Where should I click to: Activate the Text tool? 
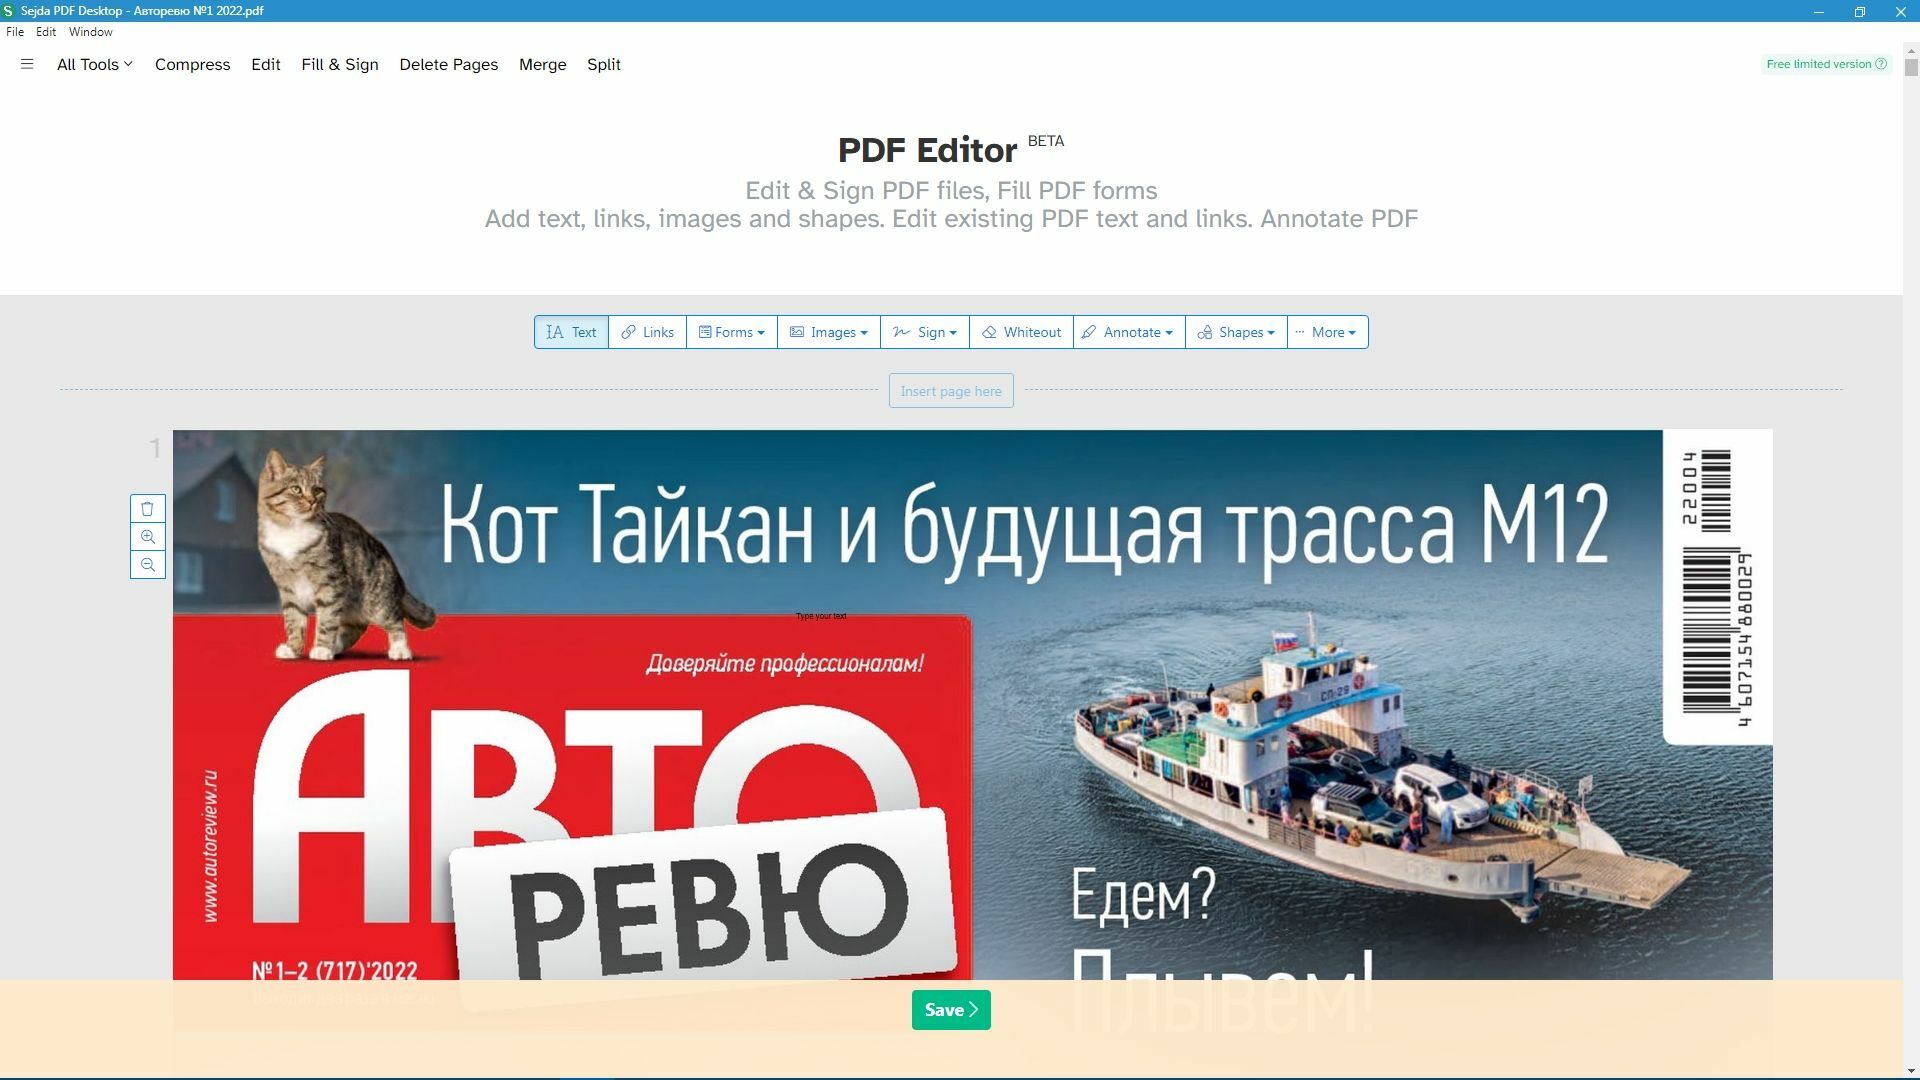571,332
